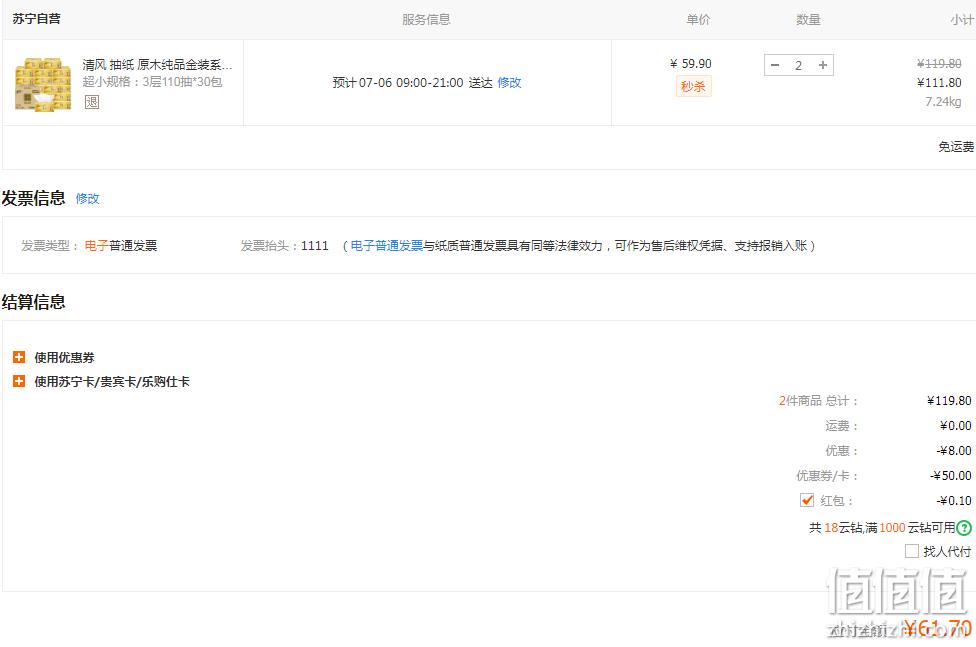Click the 单价 column header

[698, 19]
